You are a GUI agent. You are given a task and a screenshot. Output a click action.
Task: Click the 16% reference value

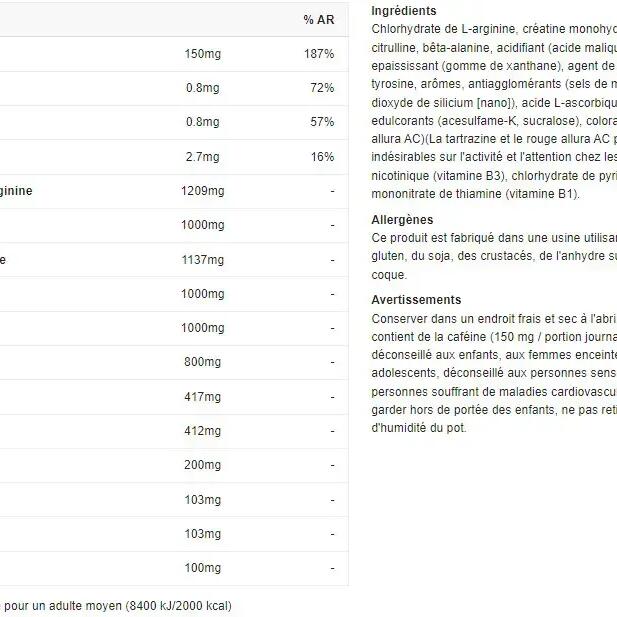(321, 157)
